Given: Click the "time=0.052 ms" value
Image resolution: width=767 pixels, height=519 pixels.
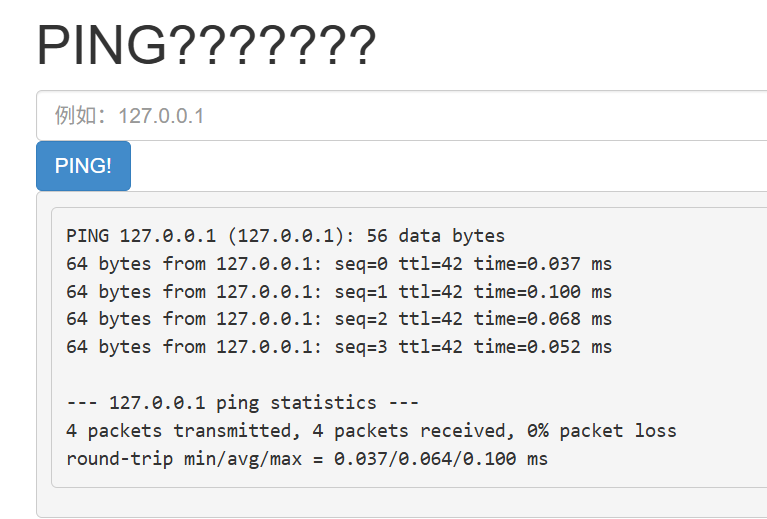Looking at the screenshot, I should pos(542,347).
